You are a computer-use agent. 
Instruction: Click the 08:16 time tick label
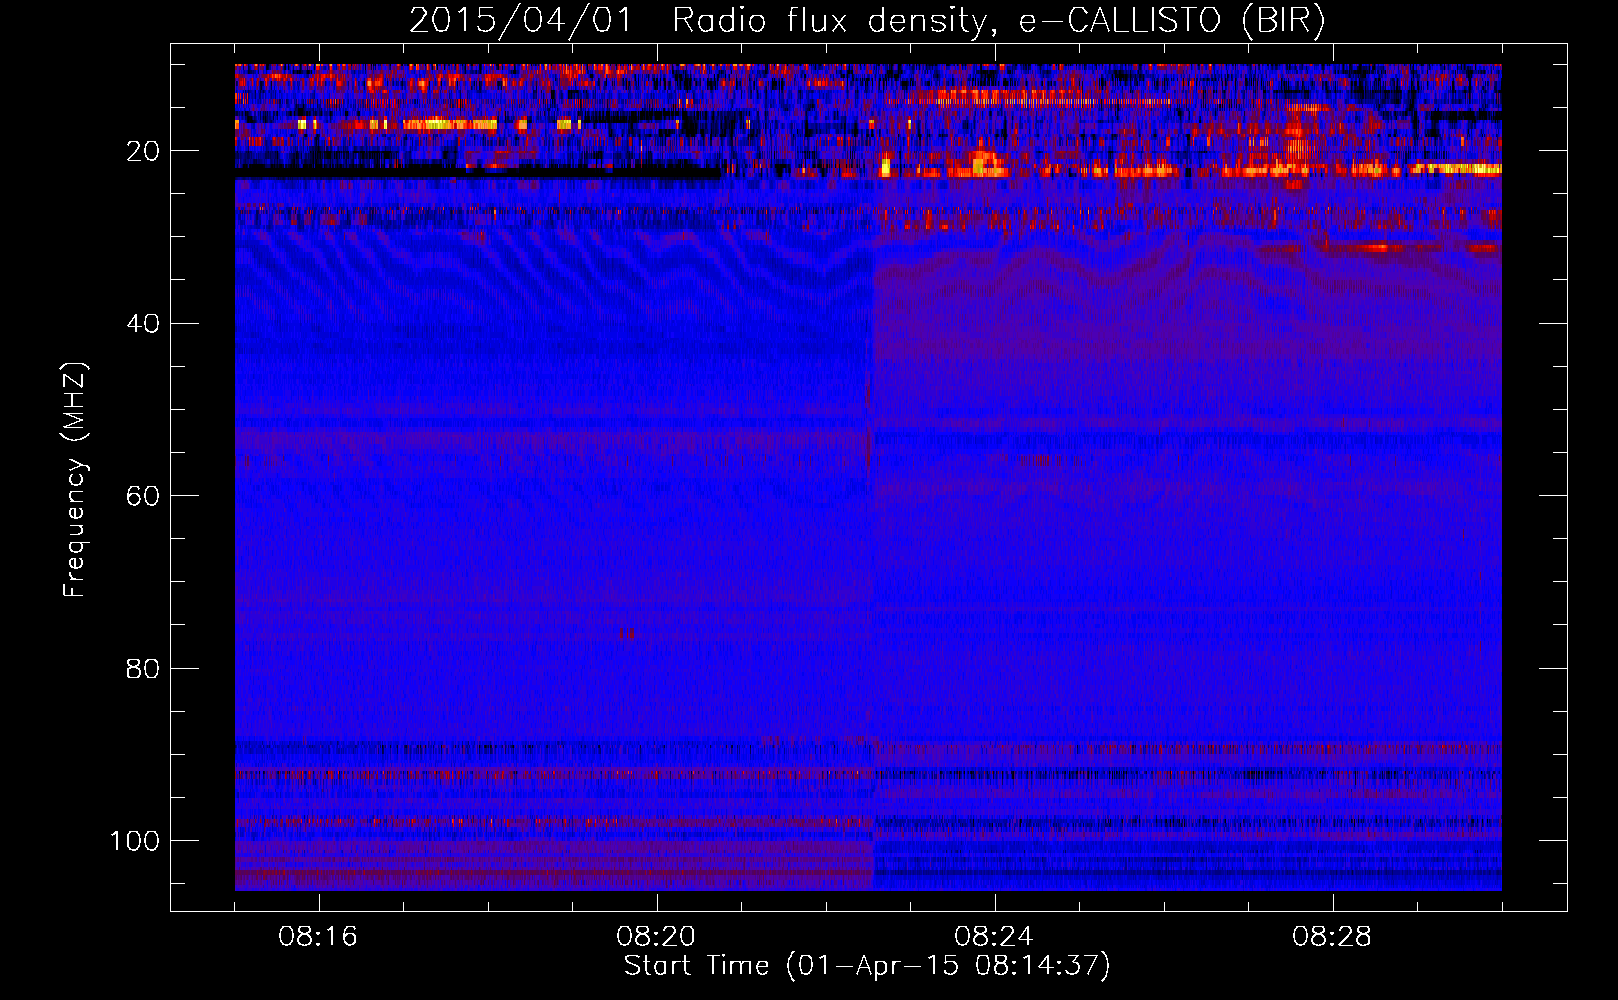click(x=318, y=937)
